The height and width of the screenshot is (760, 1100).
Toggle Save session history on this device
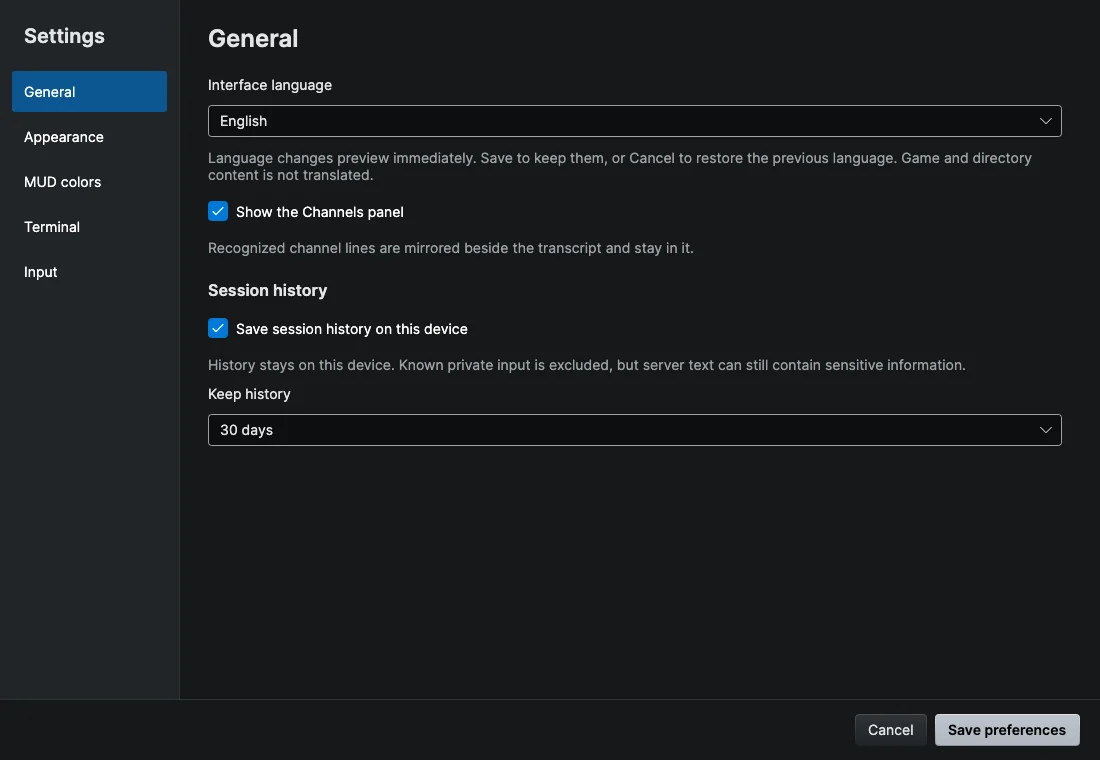point(218,328)
